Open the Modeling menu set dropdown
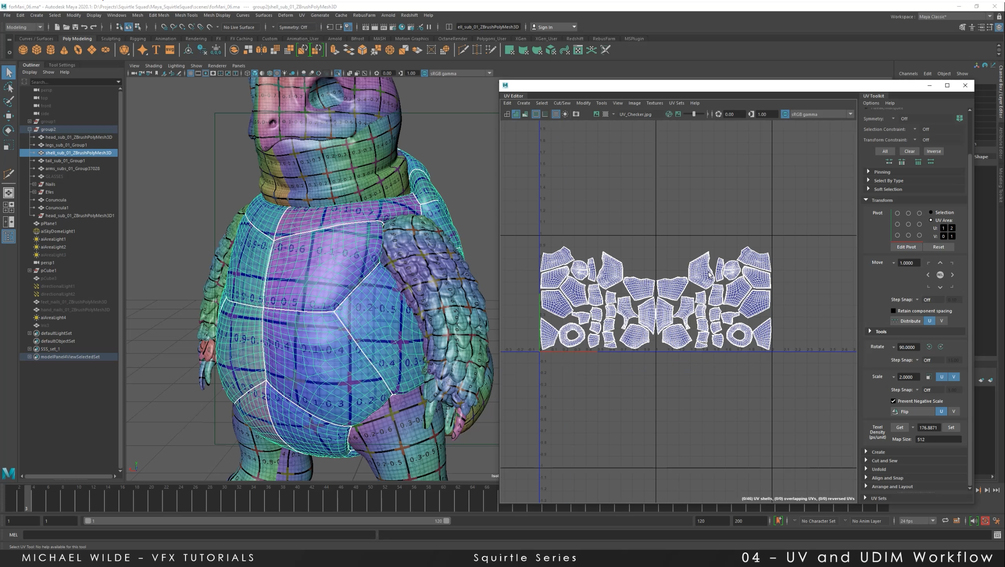Image resolution: width=1005 pixels, height=567 pixels. click(x=24, y=27)
